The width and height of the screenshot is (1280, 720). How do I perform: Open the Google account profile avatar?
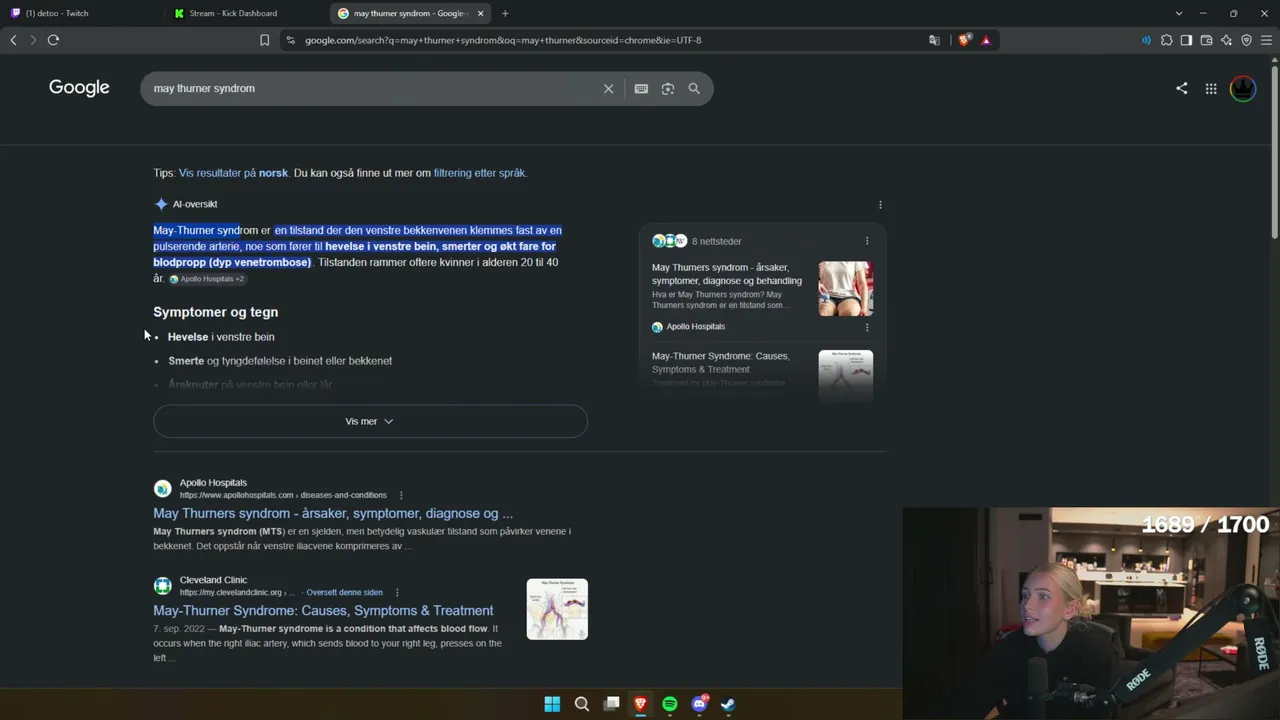[1243, 88]
